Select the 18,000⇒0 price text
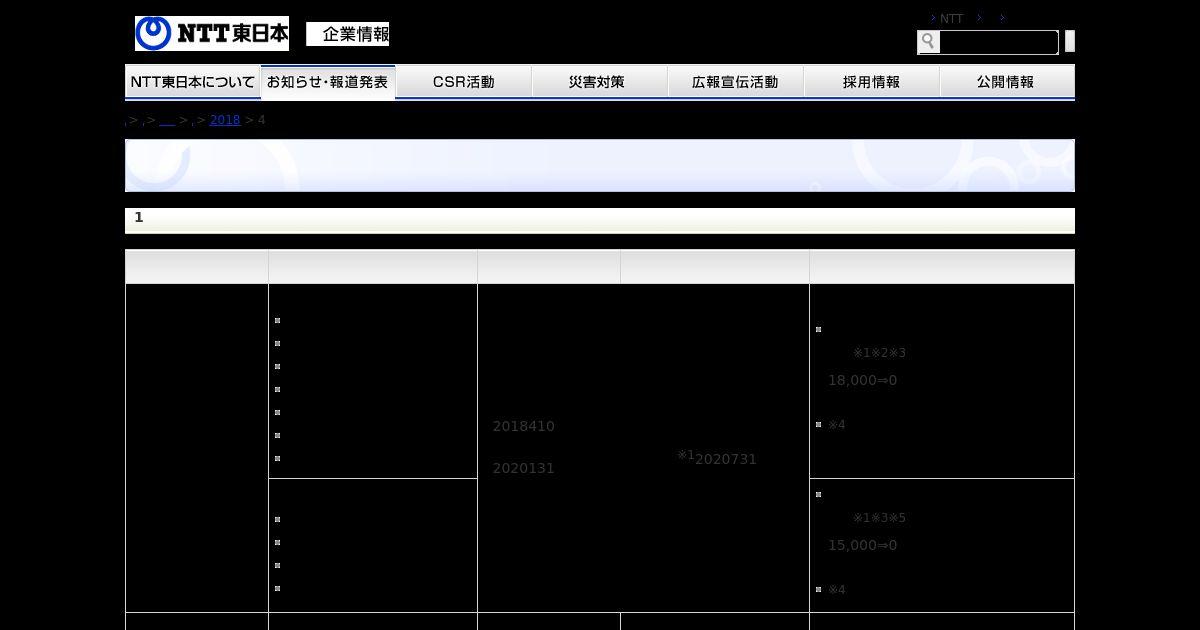The height and width of the screenshot is (630, 1200). click(862, 380)
